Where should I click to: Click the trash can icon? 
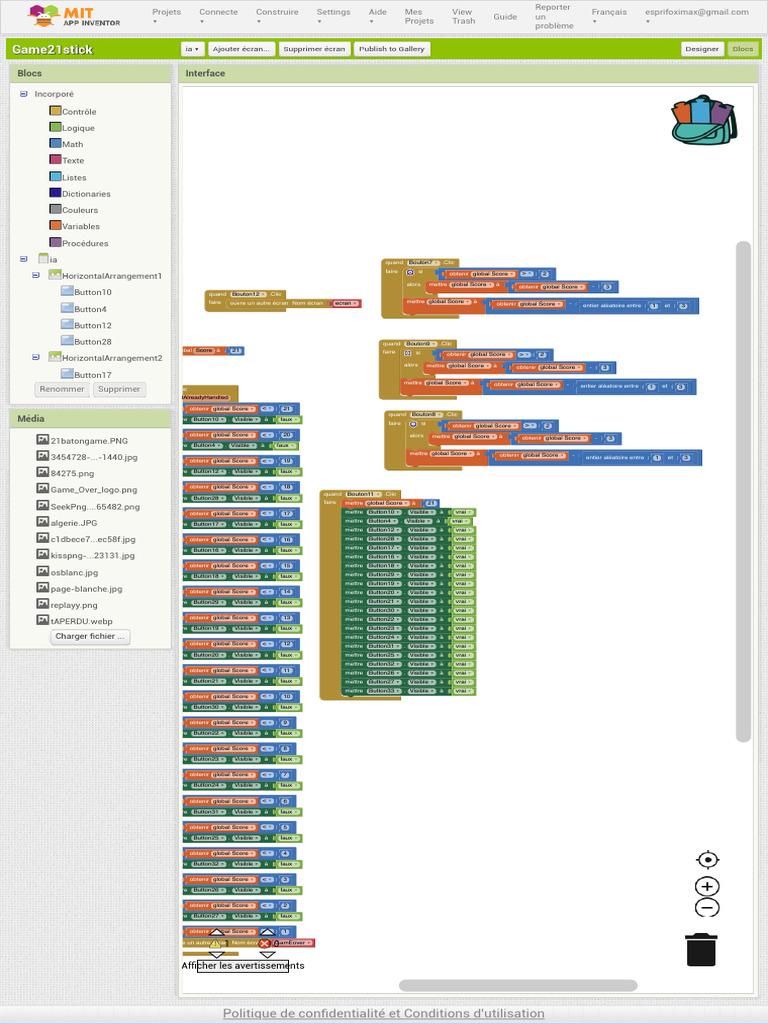pyautogui.click(x=701, y=949)
